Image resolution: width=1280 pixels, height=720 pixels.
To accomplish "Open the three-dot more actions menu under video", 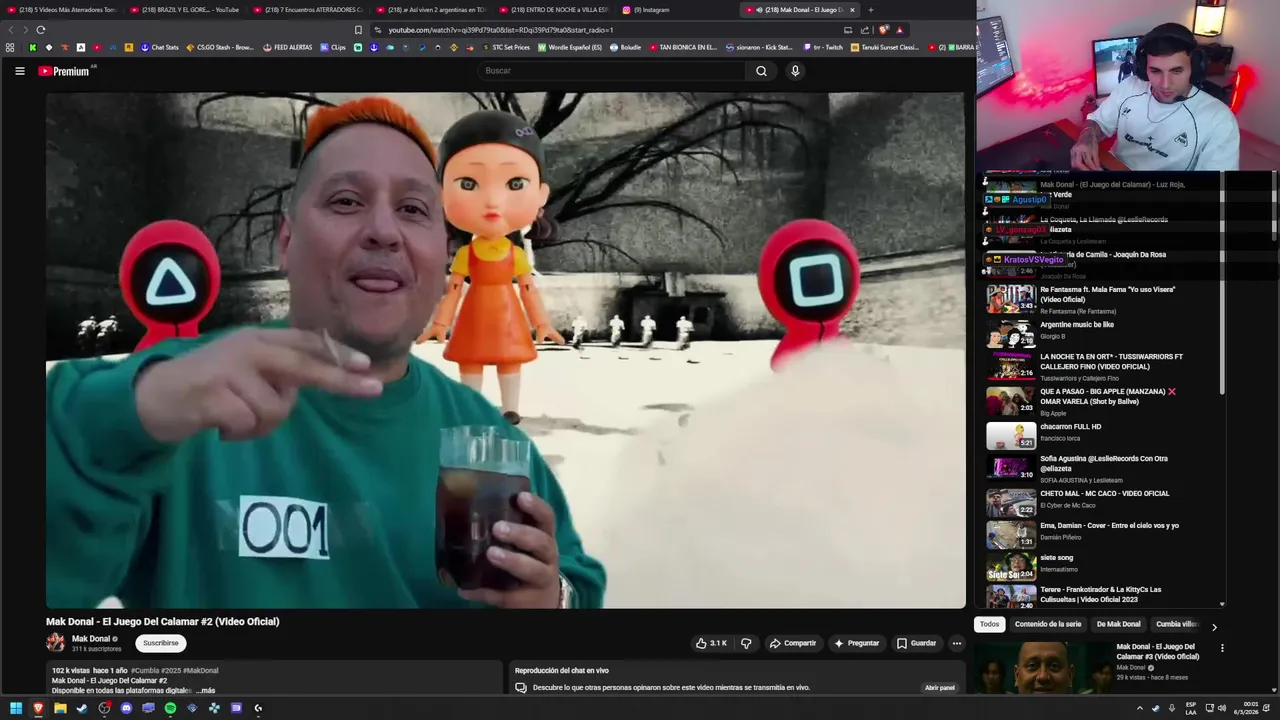I will tap(957, 643).
